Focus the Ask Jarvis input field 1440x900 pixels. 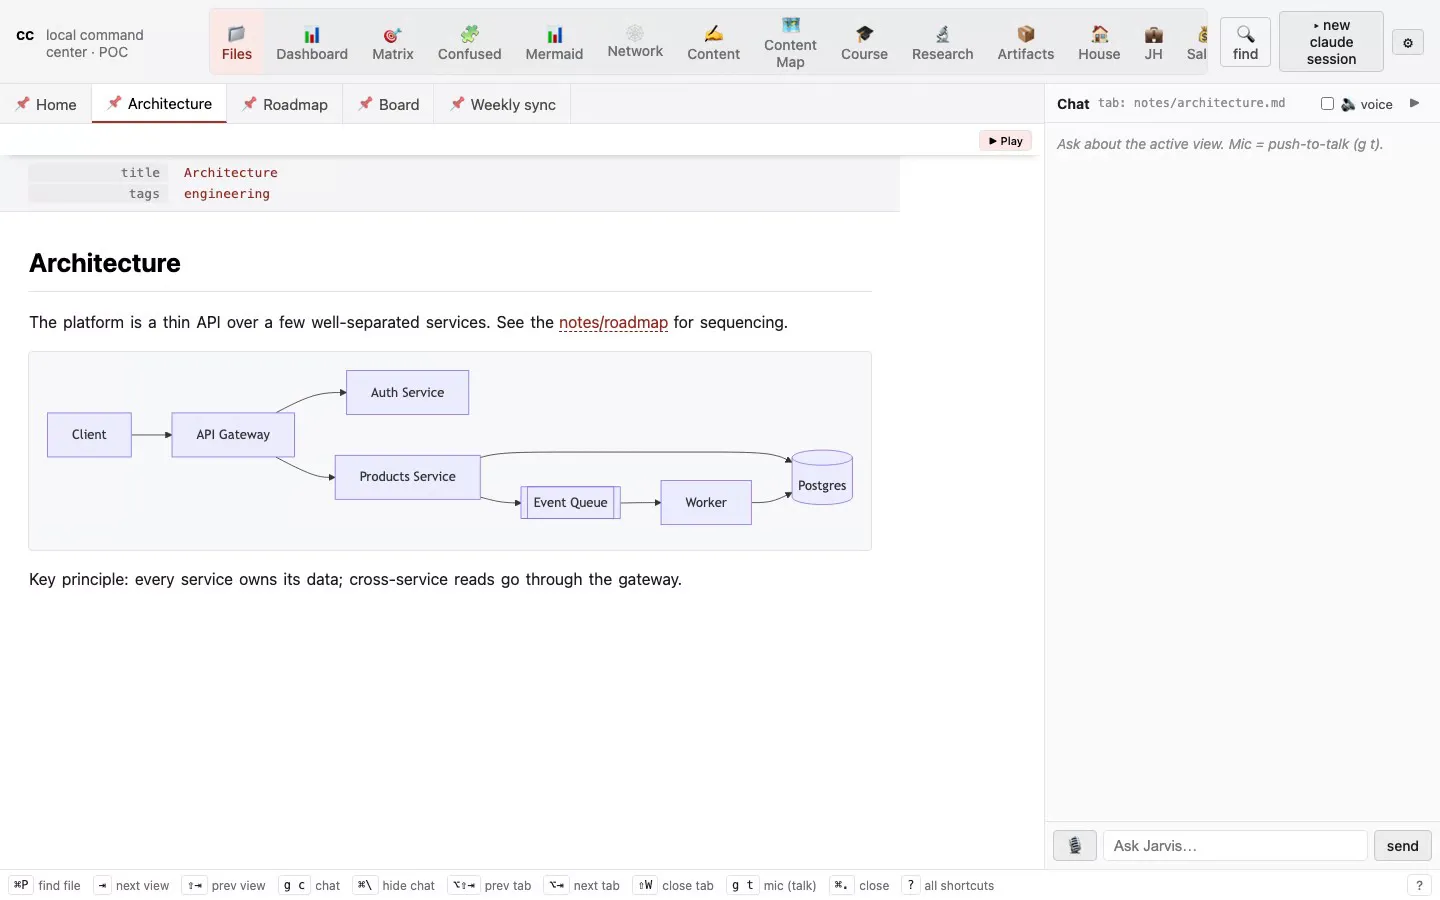tap(1235, 846)
